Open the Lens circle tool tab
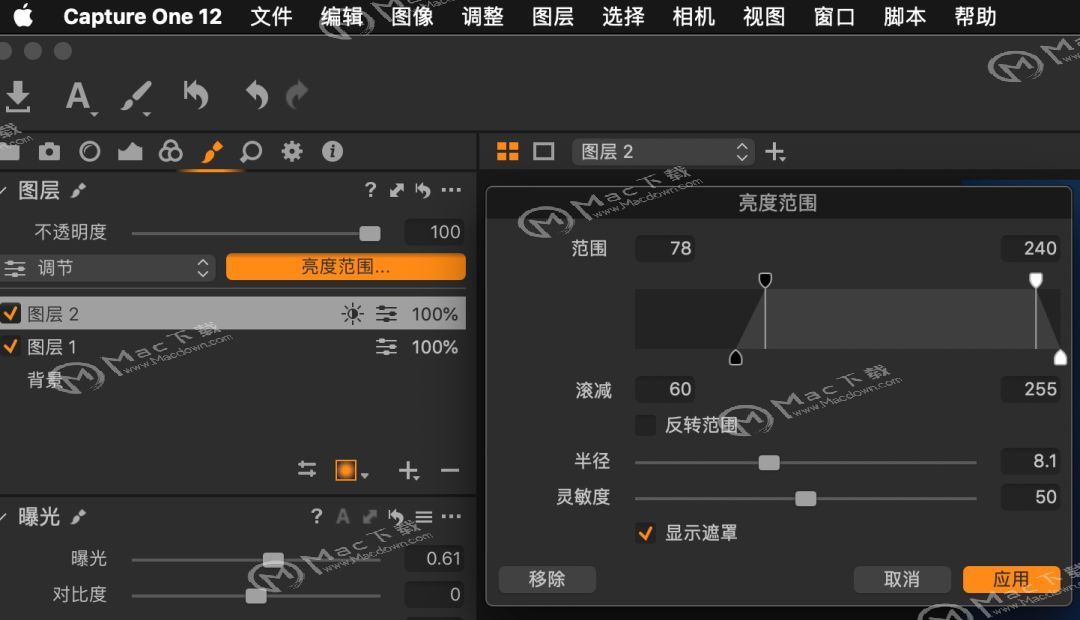Screen dimensions: 1080x620 point(90,151)
